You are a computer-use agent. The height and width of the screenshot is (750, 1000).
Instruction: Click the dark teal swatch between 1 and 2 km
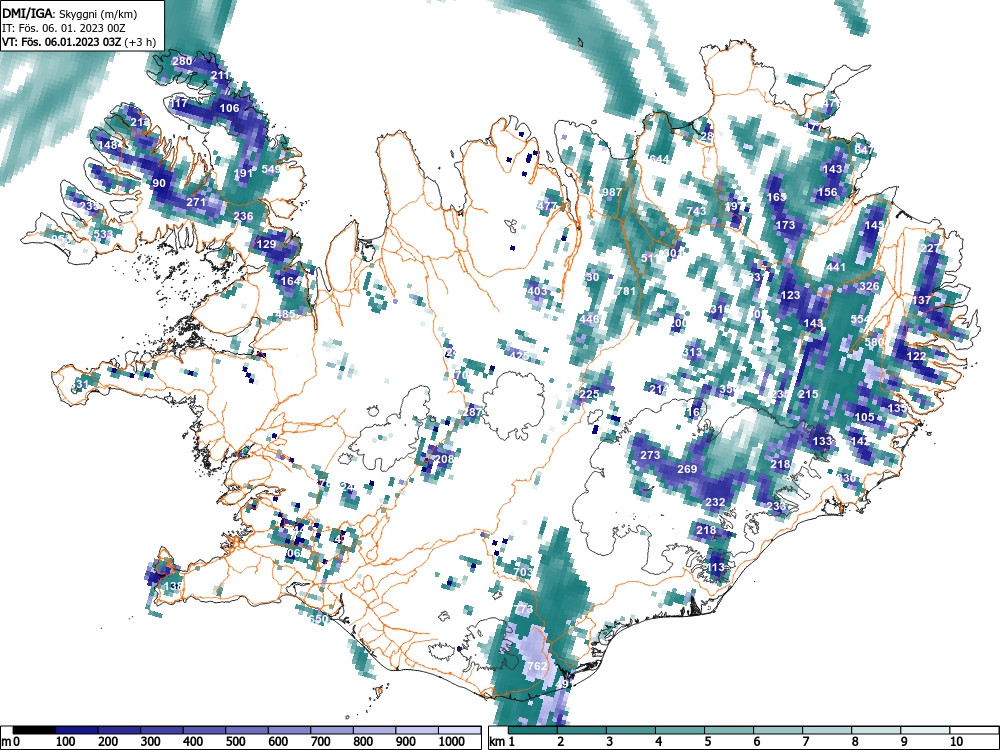(x=533, y=730)
